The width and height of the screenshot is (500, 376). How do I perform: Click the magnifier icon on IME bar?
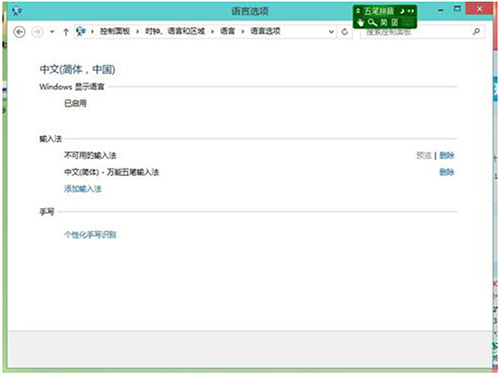[372, 23]
